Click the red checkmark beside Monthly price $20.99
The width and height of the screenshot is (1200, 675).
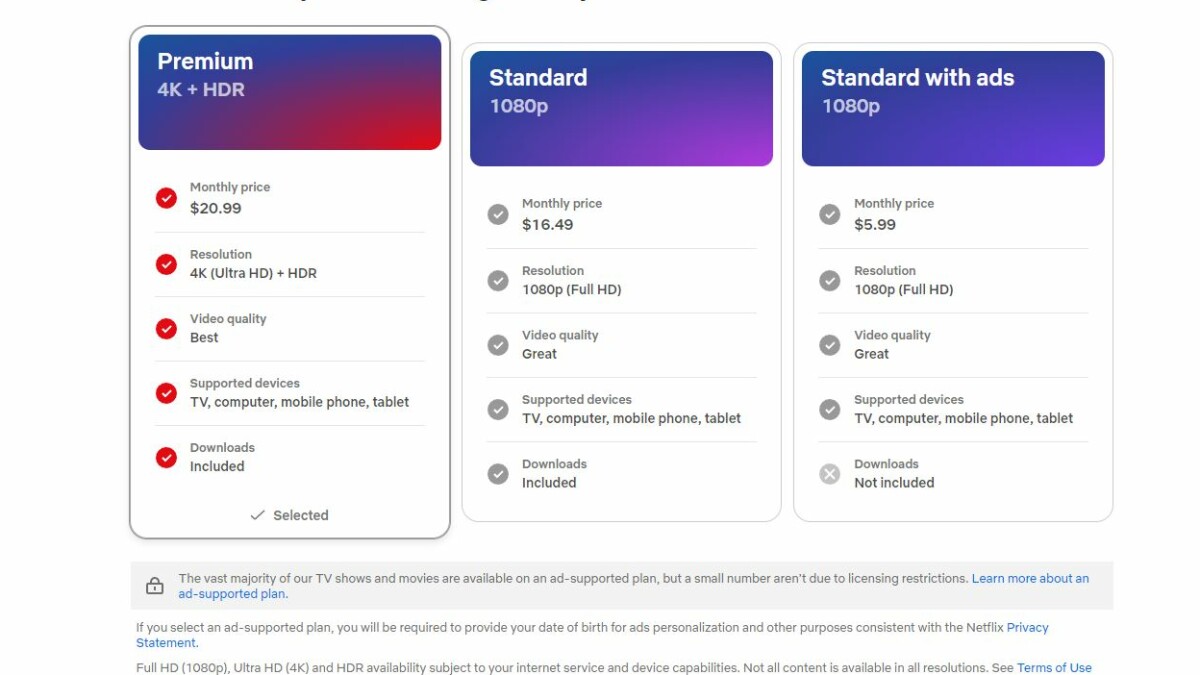coord(166,198)
